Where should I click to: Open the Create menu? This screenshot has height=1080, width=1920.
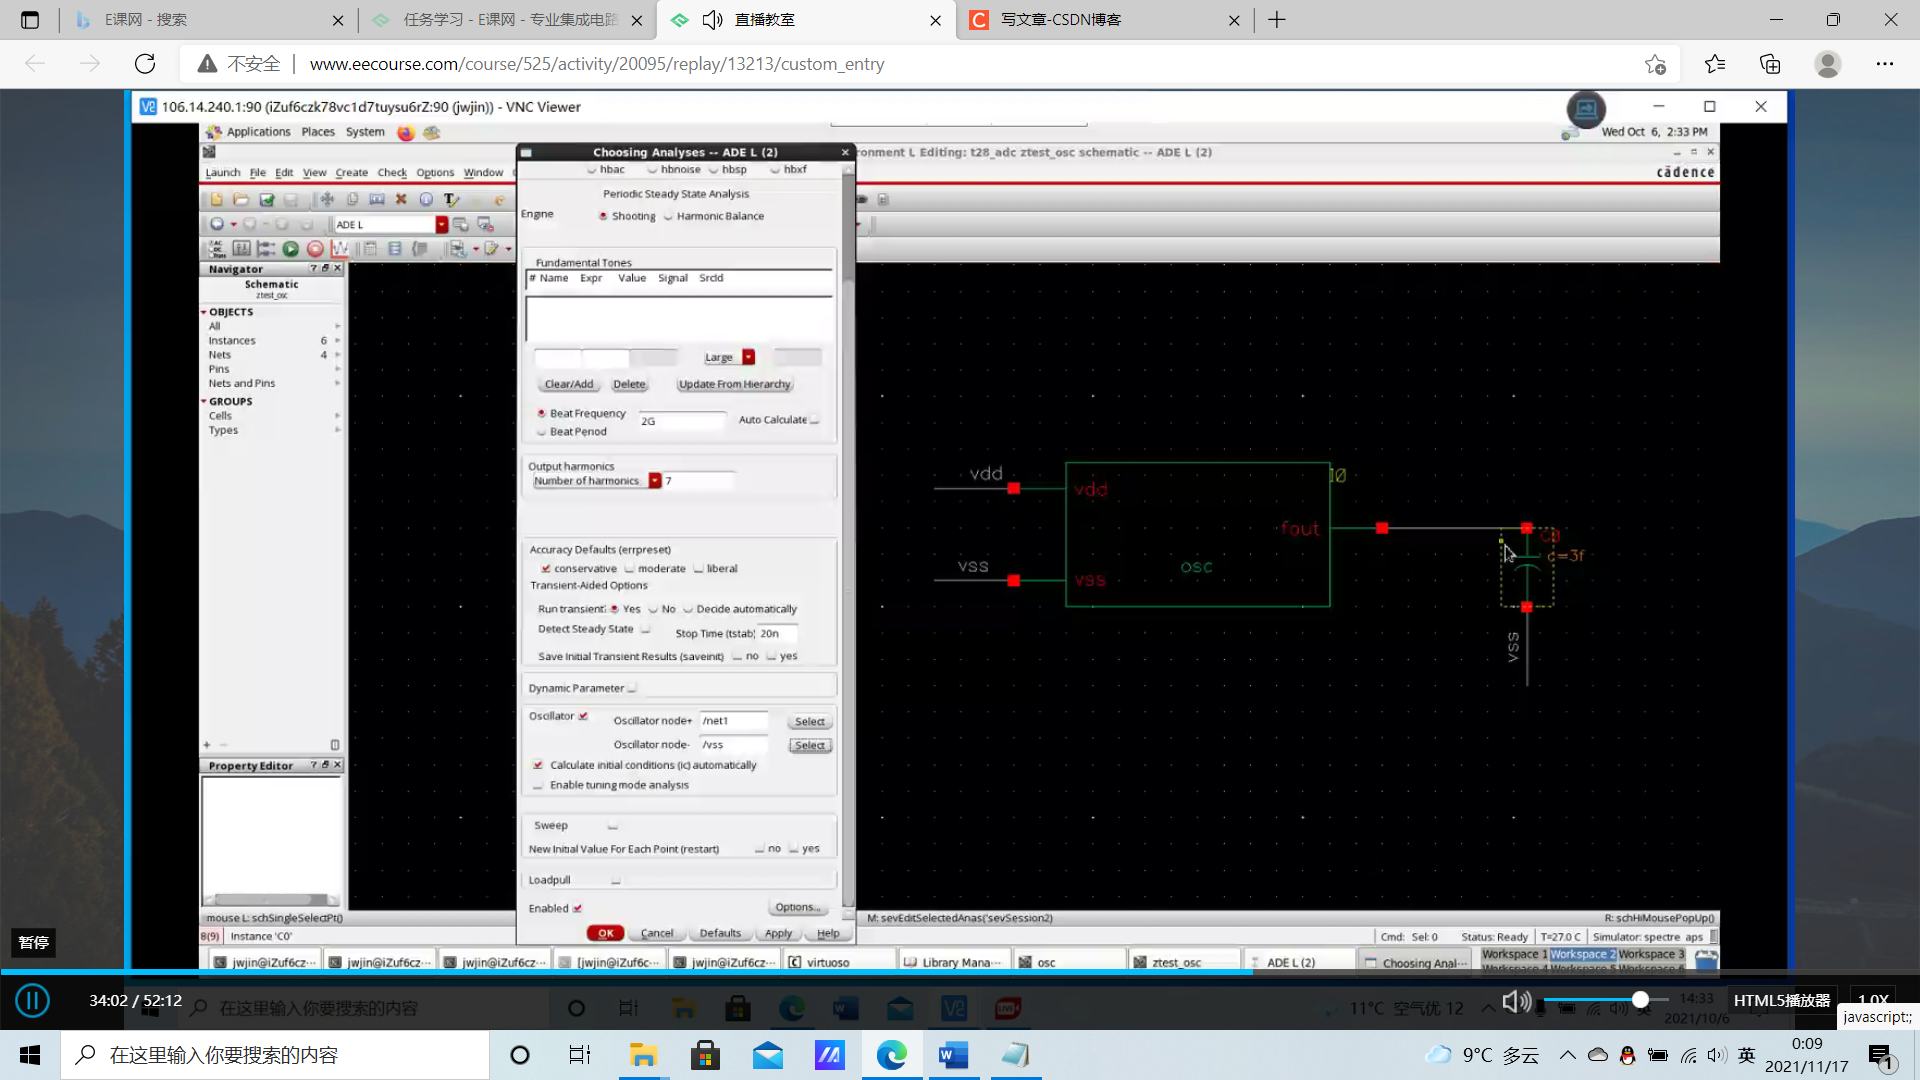(x=351, y=173)
